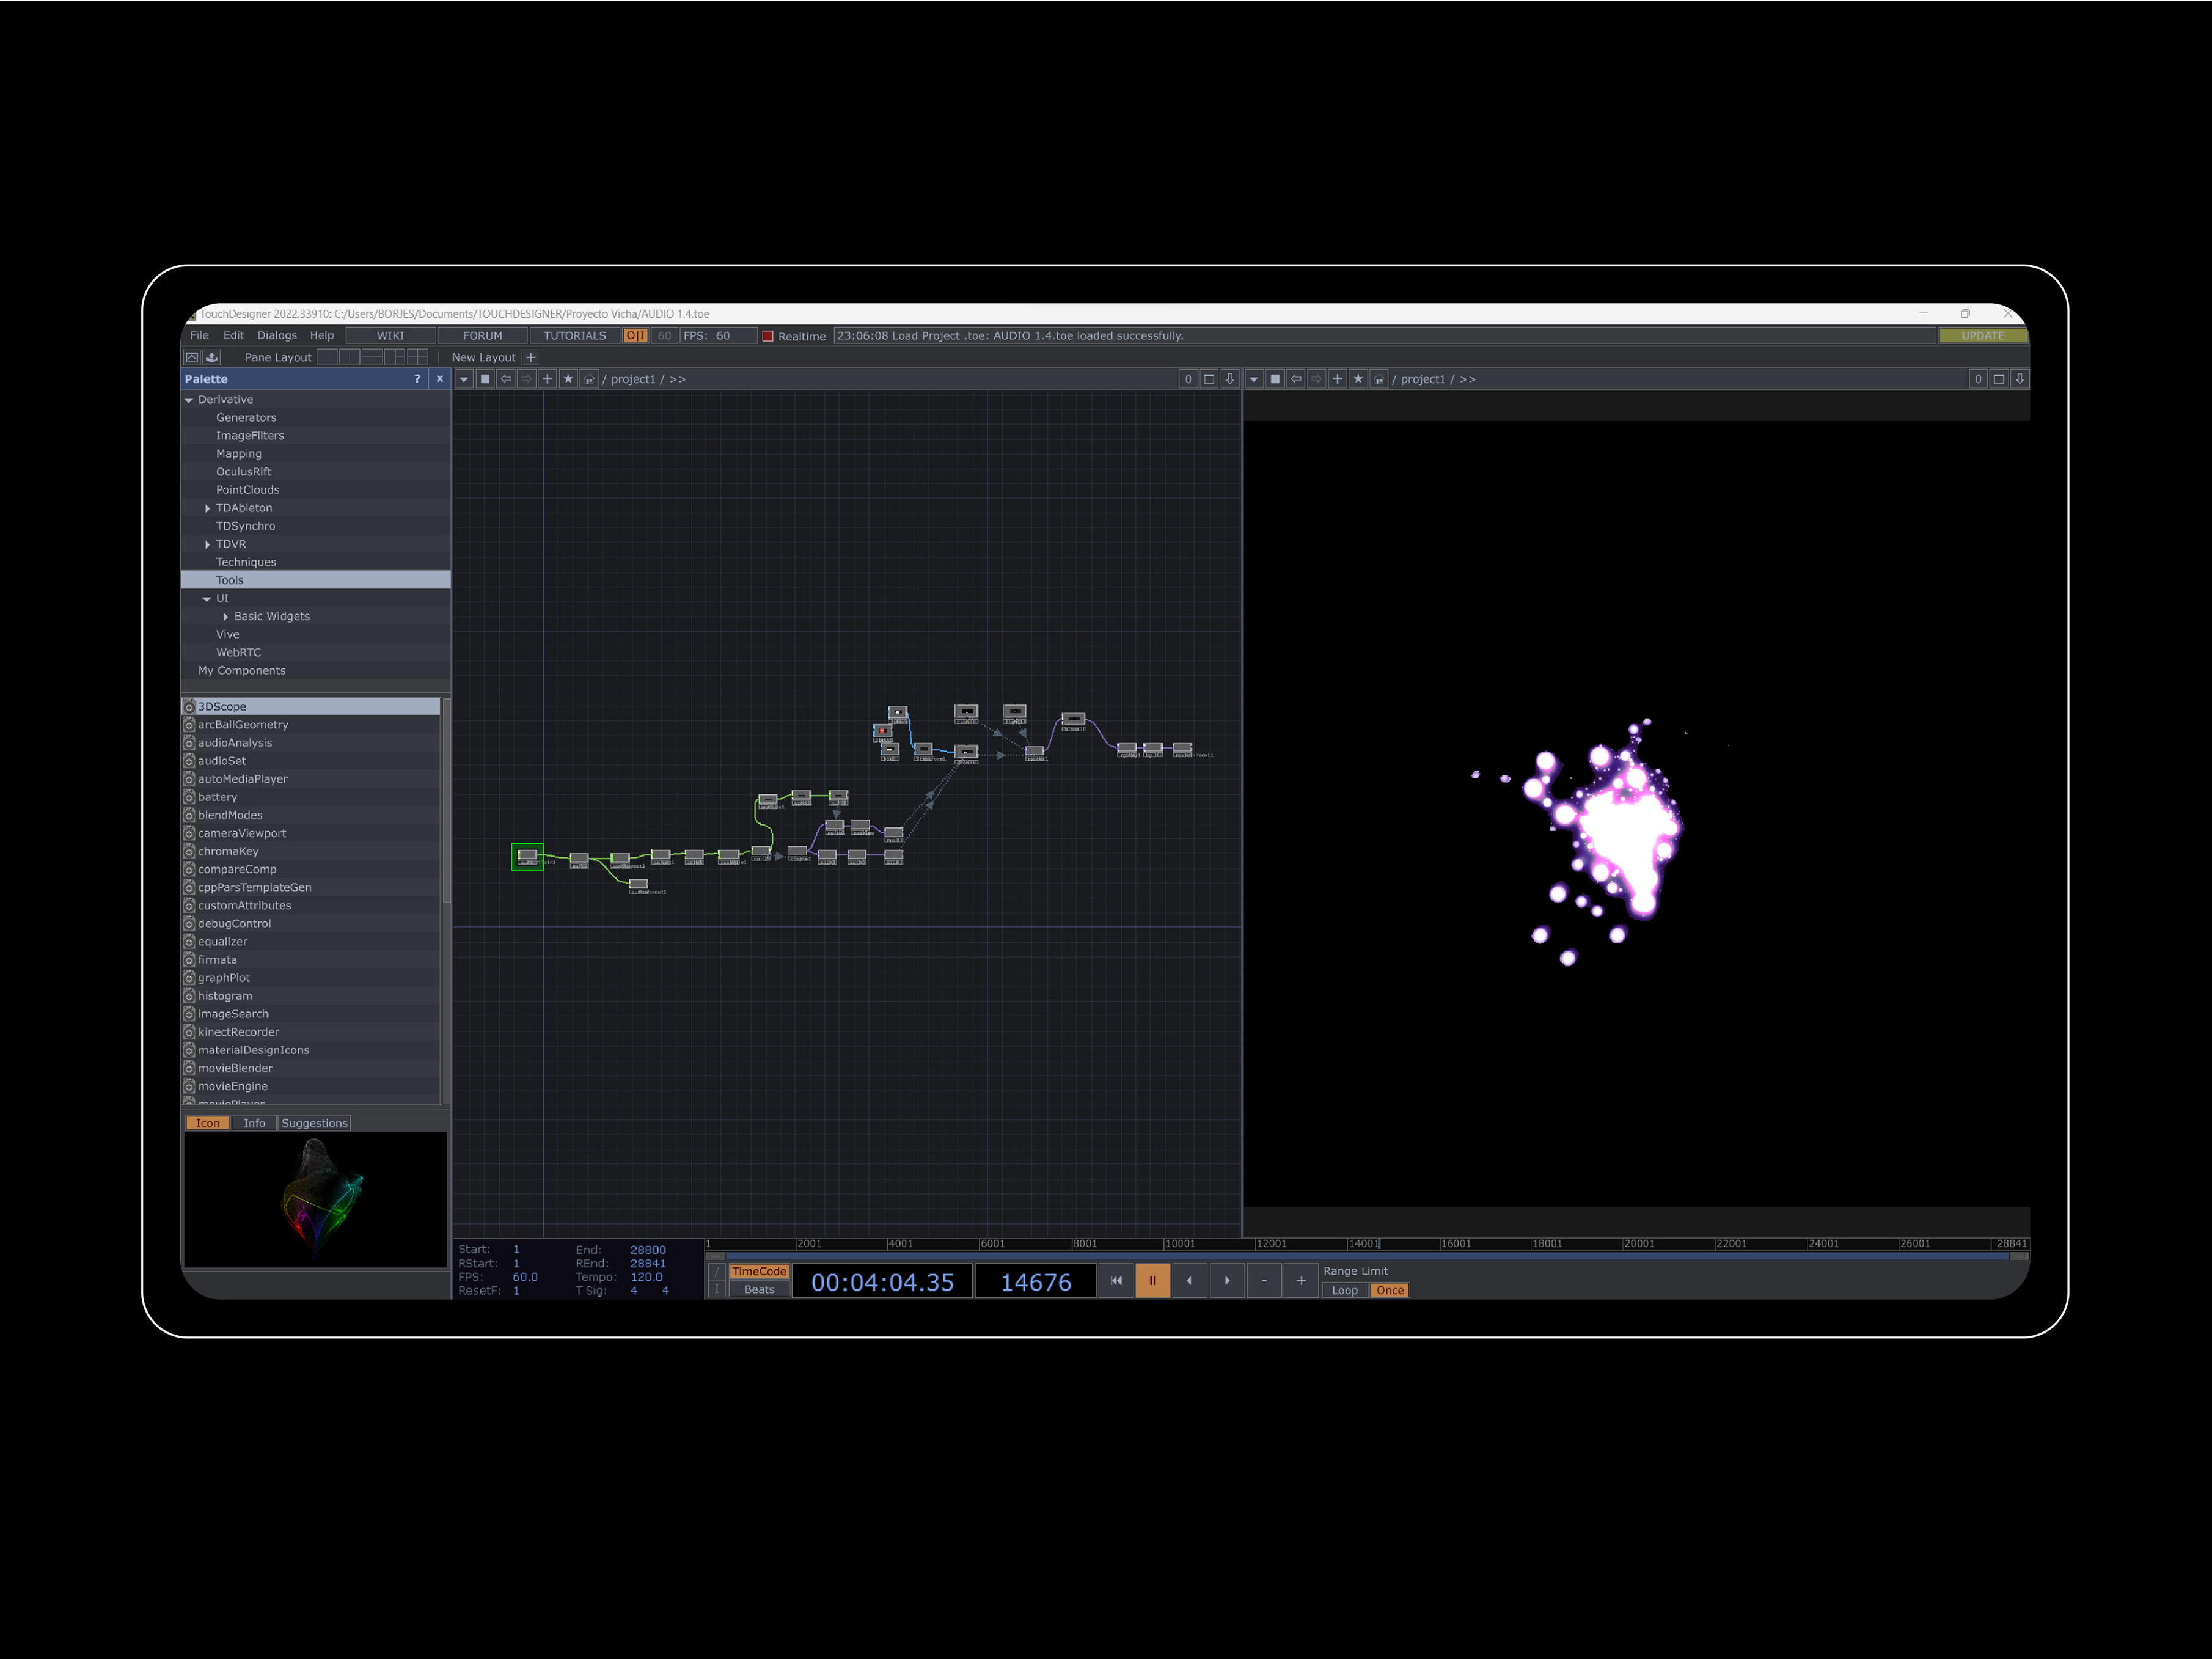Select the left-right split pane layout
This screenshot has height=1659, width=2212.
350,357
